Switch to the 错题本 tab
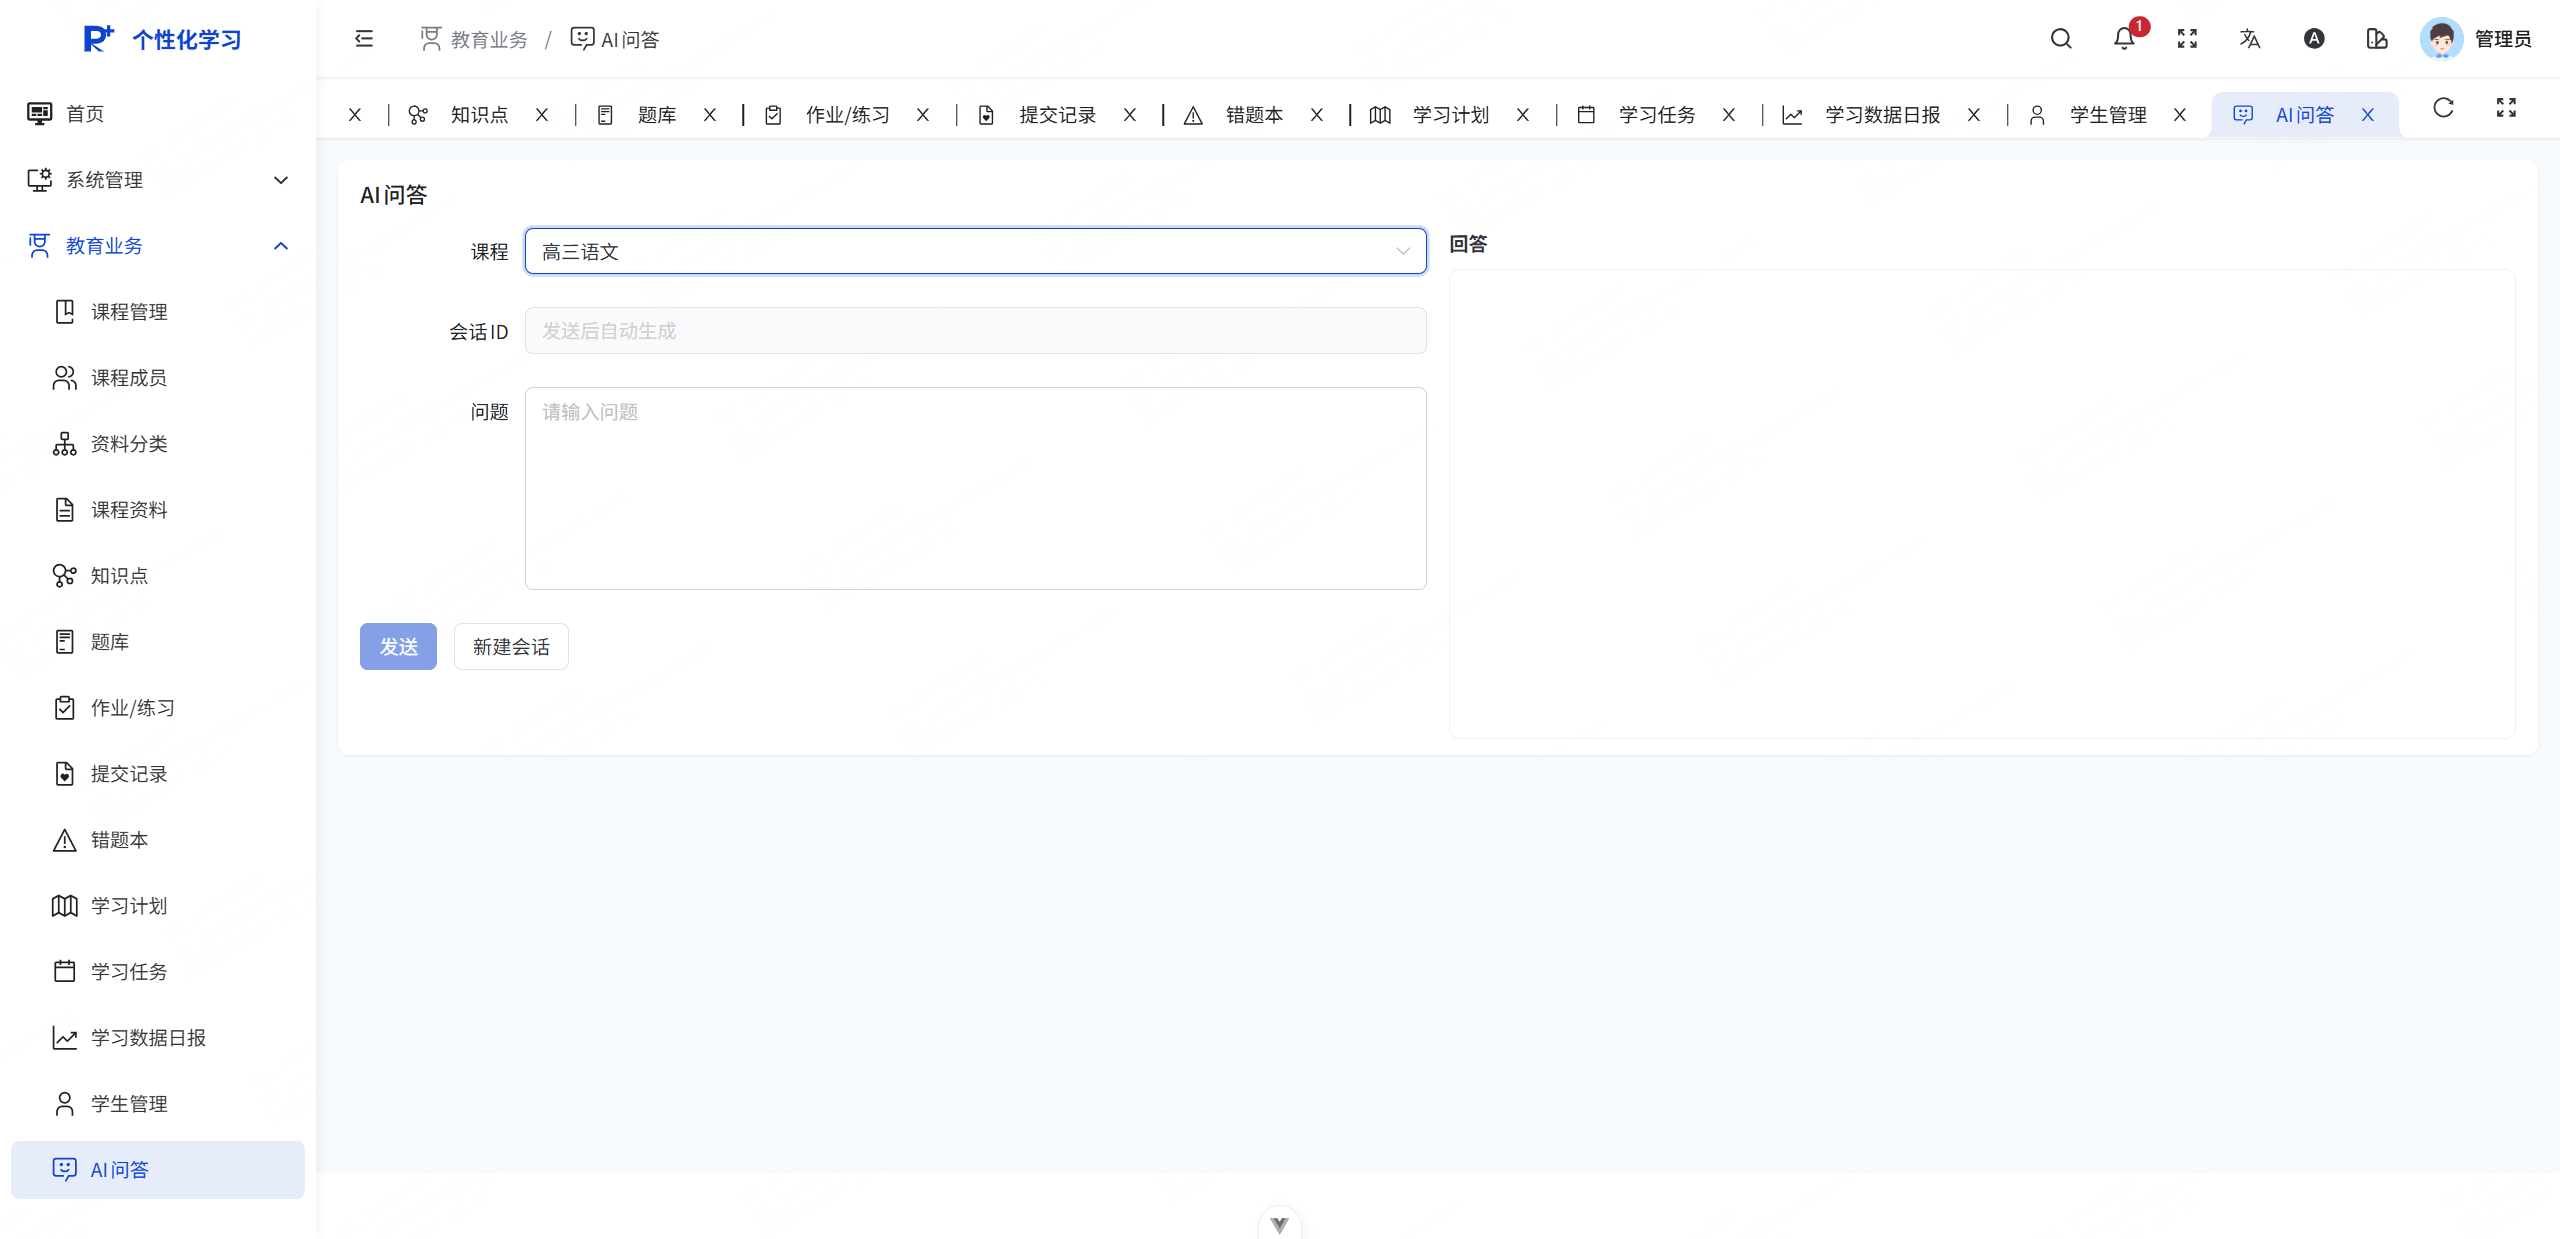This screenshot has height=1239, width=2560. [1254, 115]
